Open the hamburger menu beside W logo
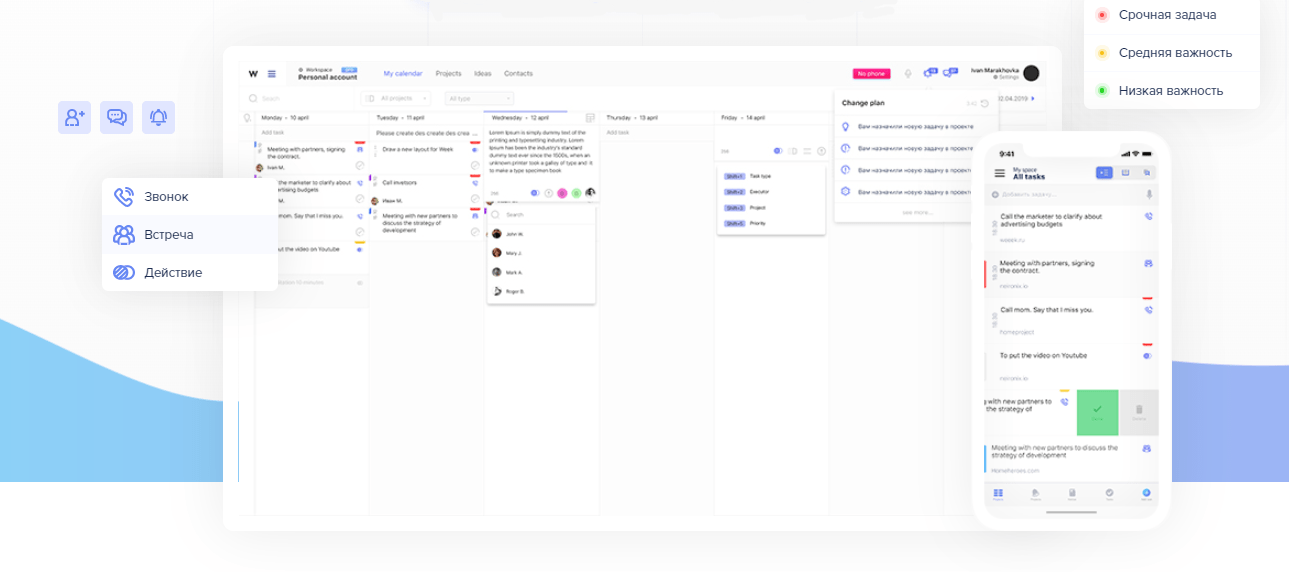Screen dimensions: 1289x572 pos(272,73)
